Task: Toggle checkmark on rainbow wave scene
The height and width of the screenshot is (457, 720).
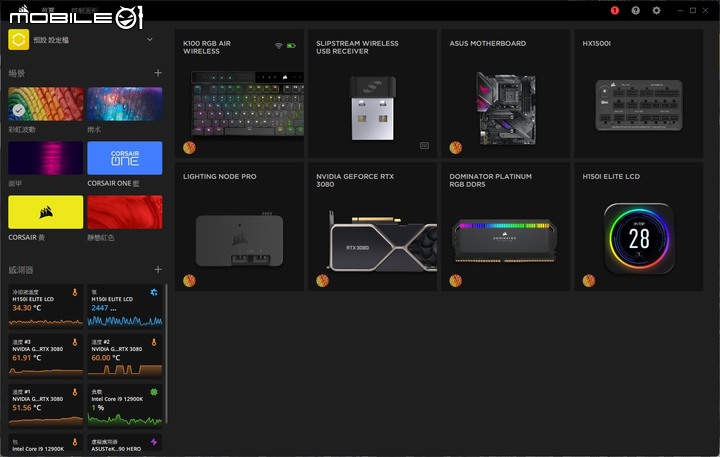Action: click(19, 110)
